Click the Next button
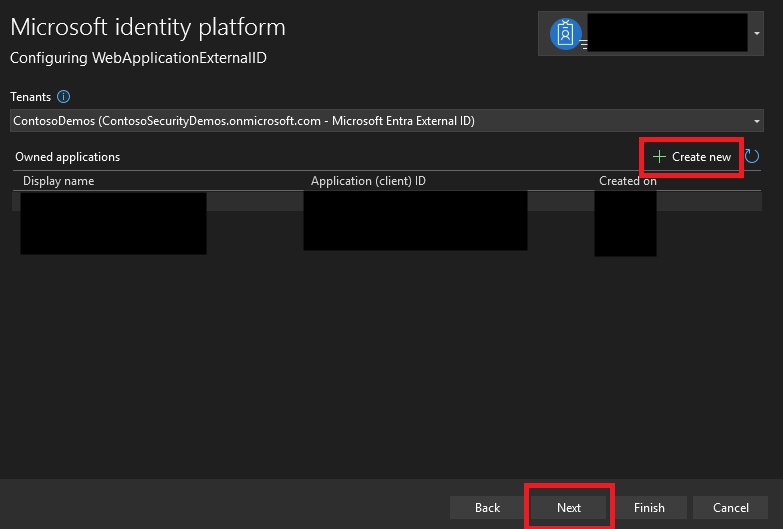 point(569,508)
